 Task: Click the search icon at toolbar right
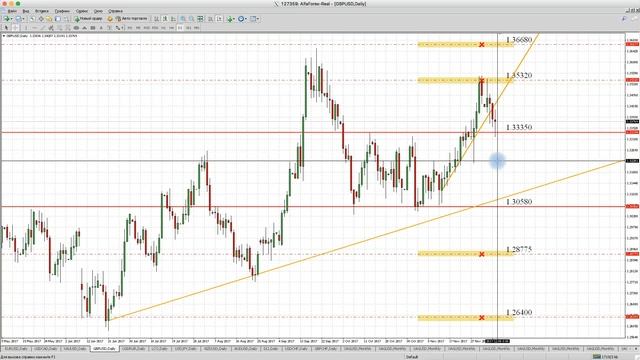click(624, 19)
